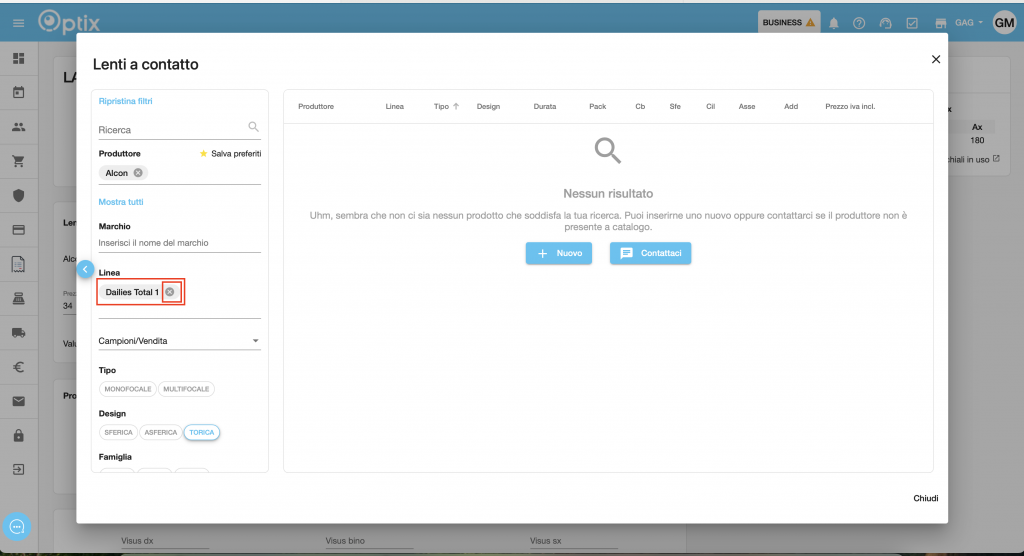Image resolution: width=1024 pixels, height=556 pixels.
Task: Open the chat support bubble
Action: (x=17, y=527)
